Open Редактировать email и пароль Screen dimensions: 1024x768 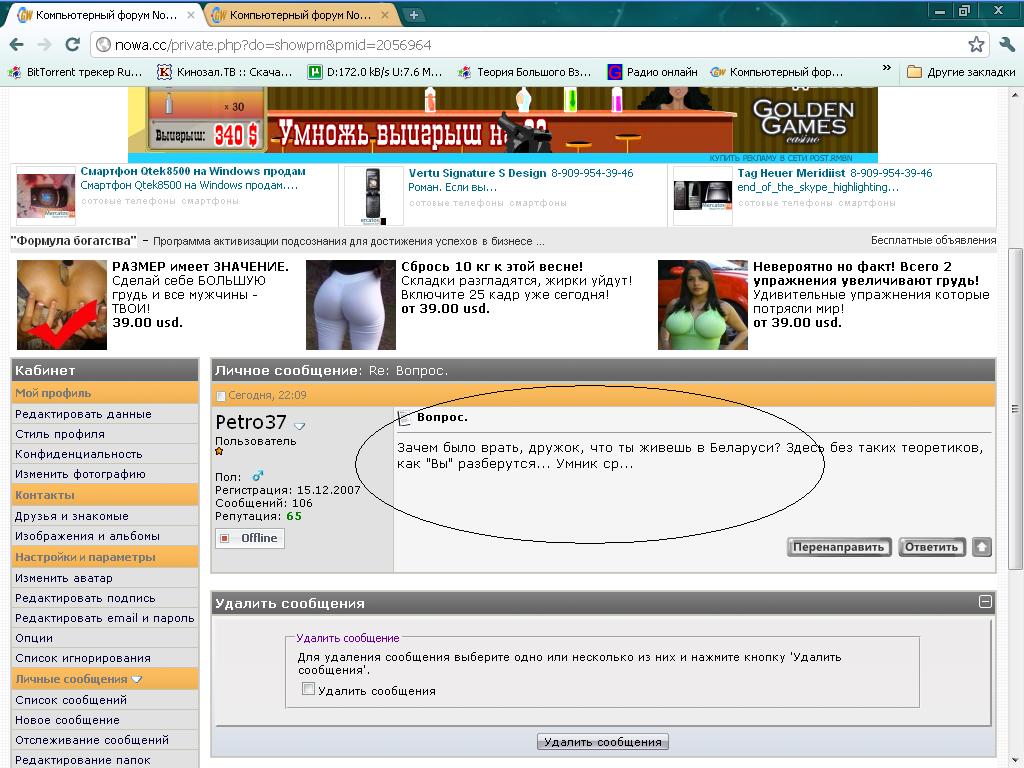click(x=104, y=618)
